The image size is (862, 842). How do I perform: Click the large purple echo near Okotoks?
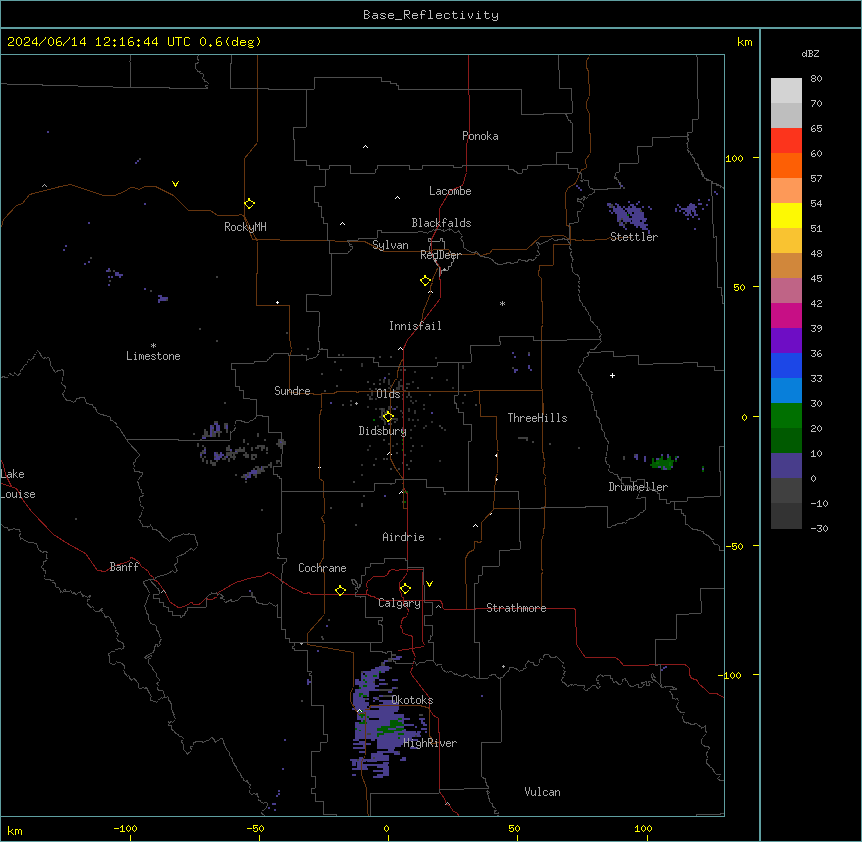[x=385, y=720]
